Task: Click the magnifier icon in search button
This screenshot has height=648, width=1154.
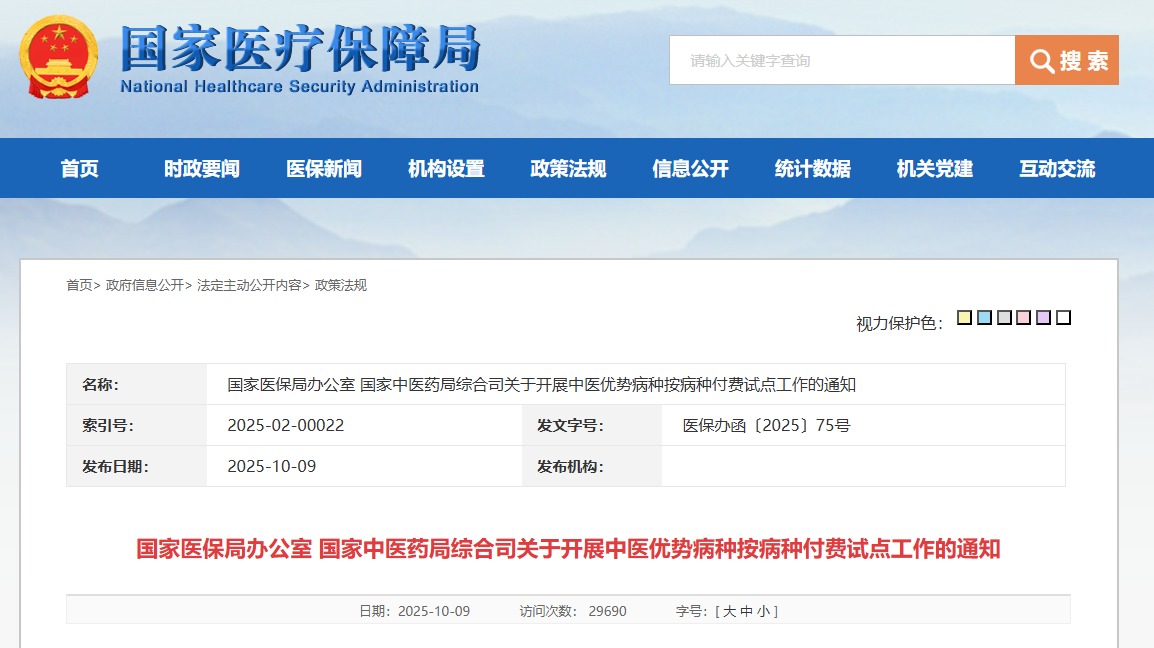Action: [1042, 61]
